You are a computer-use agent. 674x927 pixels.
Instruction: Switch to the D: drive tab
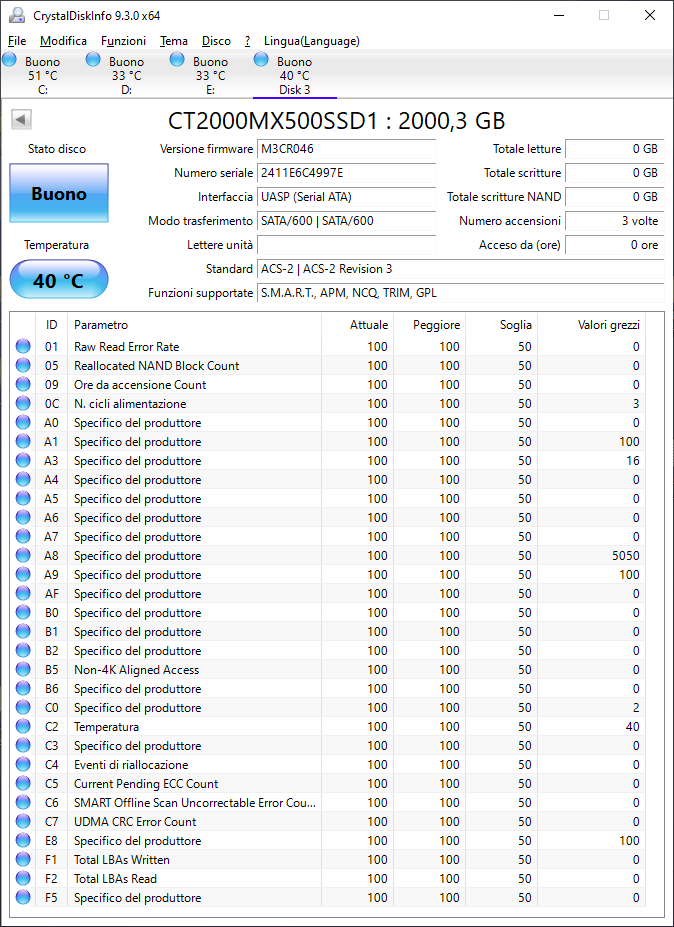click(127, 75)
